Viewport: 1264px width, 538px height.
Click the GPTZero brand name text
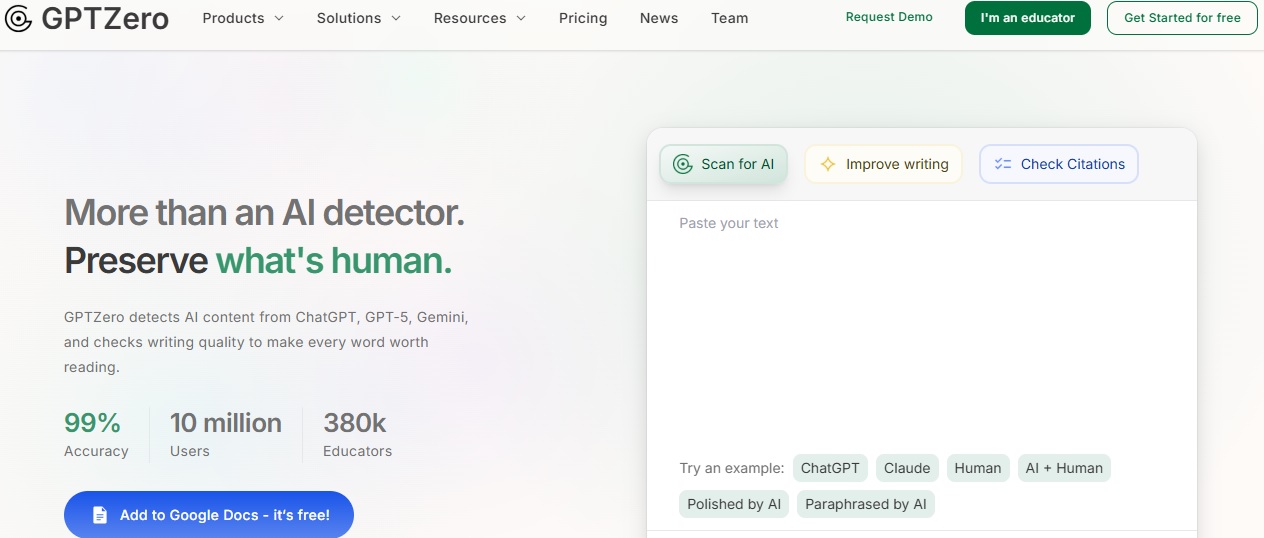click(x=105, y=18)
